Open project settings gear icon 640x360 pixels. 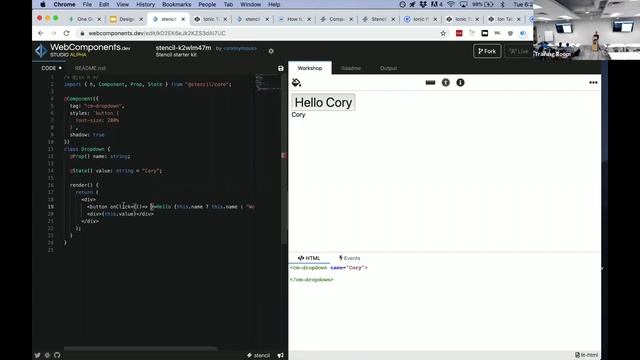(x=271, y=51)
